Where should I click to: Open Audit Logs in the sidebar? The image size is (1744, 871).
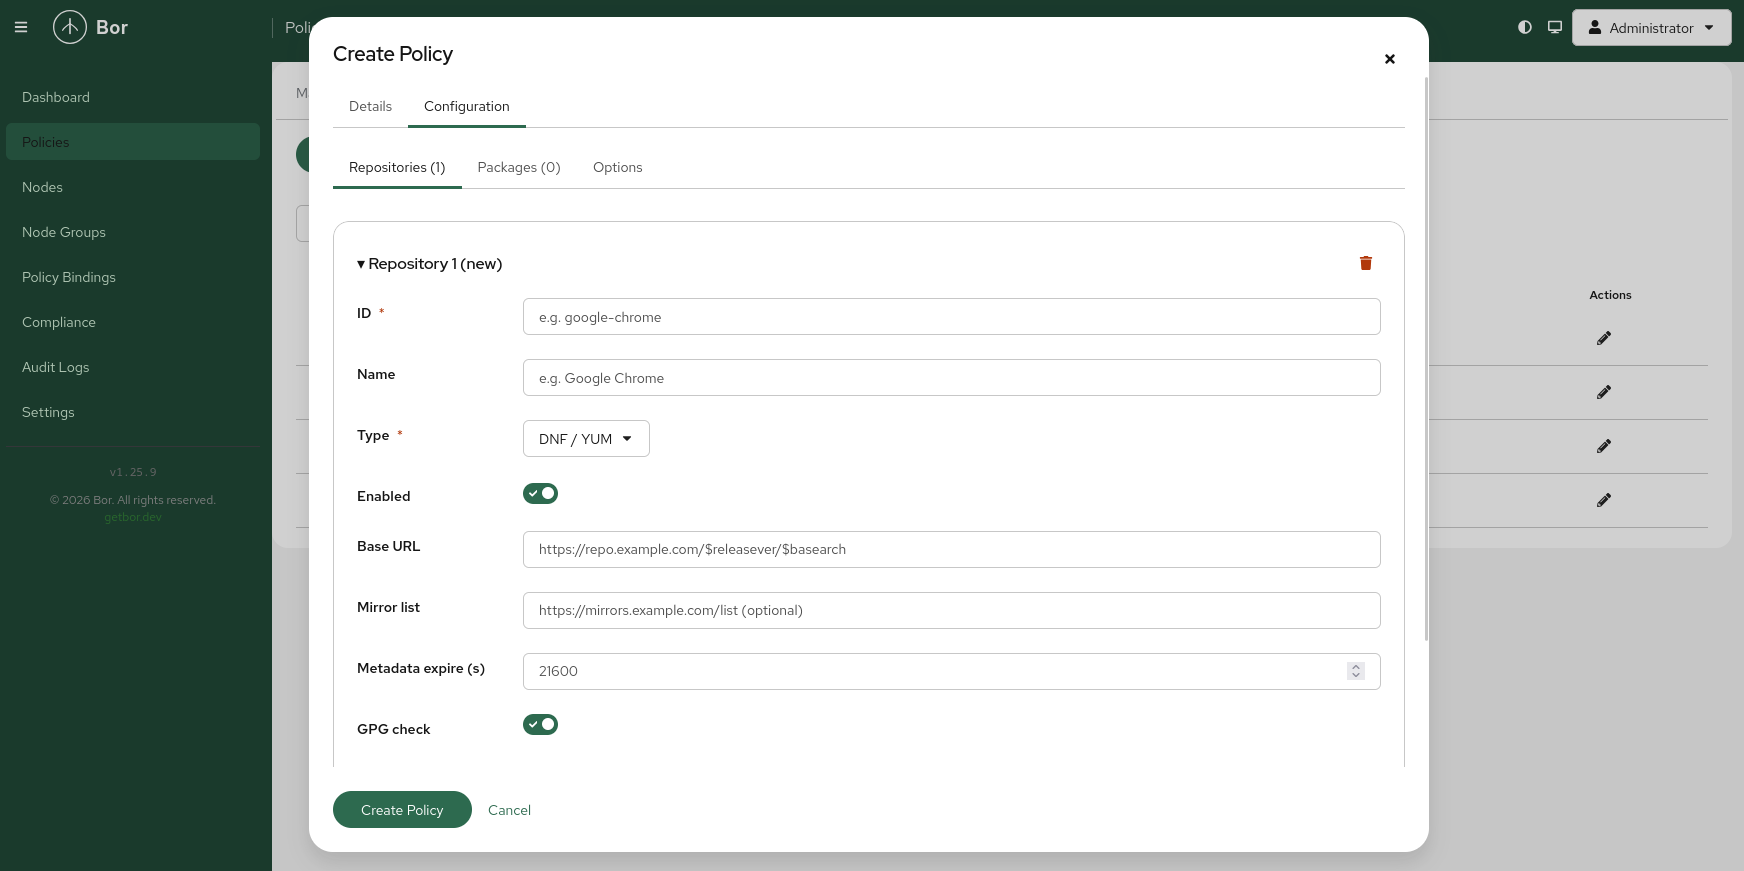coord(133,367)
